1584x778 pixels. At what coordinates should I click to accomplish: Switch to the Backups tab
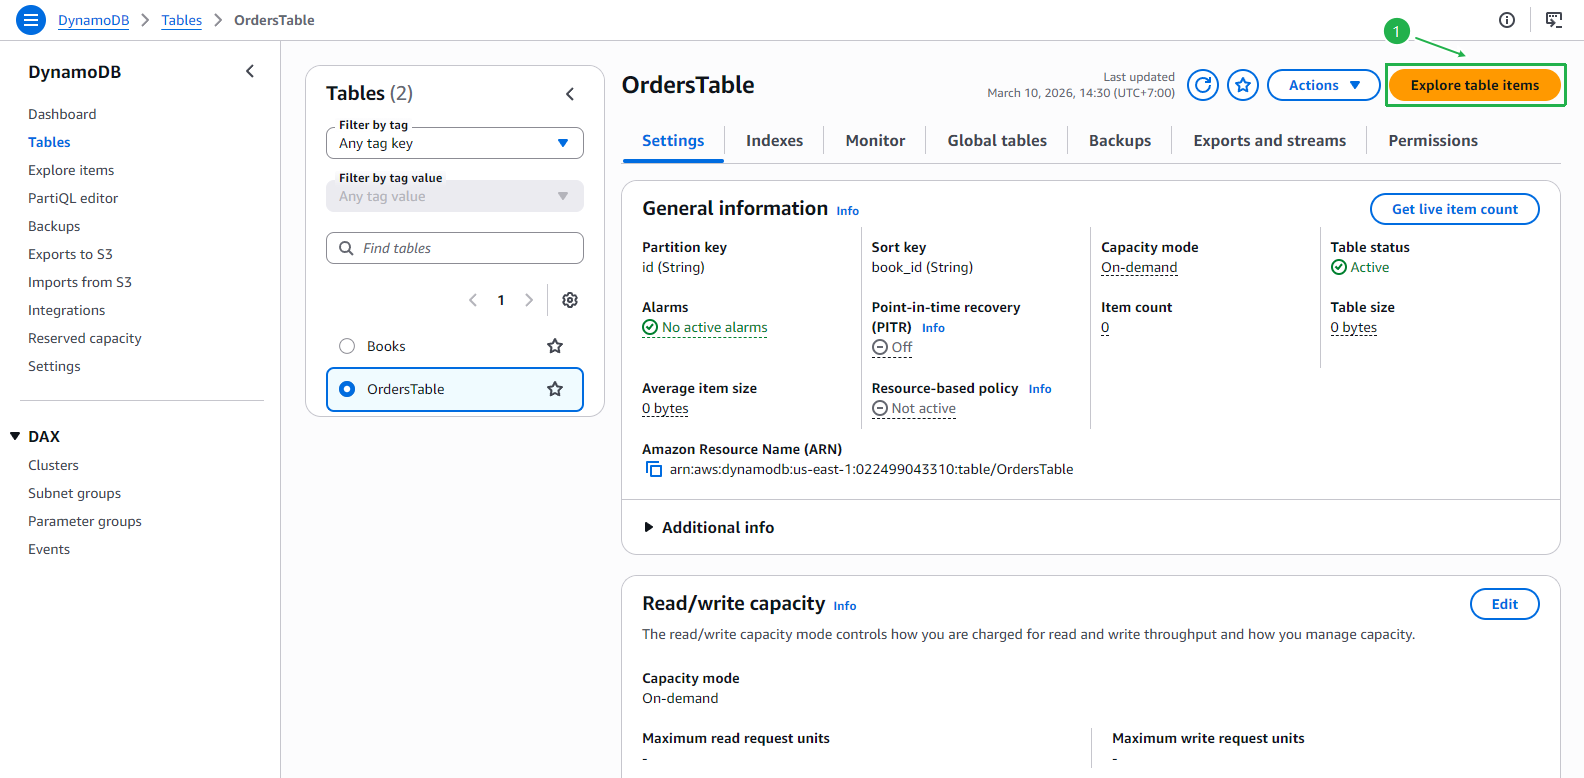(1120, 141)
